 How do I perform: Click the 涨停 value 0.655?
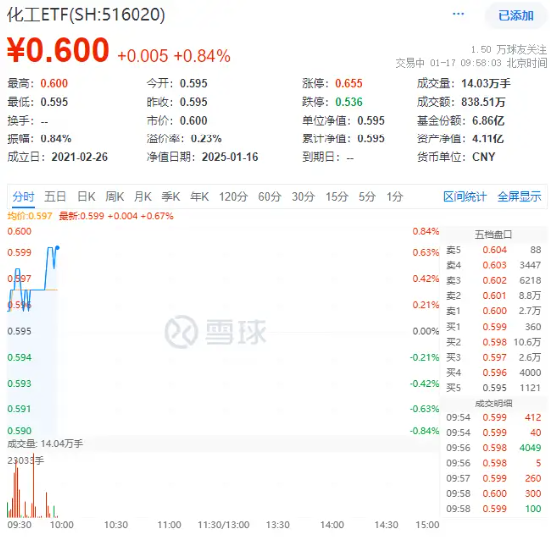[348, 84]
